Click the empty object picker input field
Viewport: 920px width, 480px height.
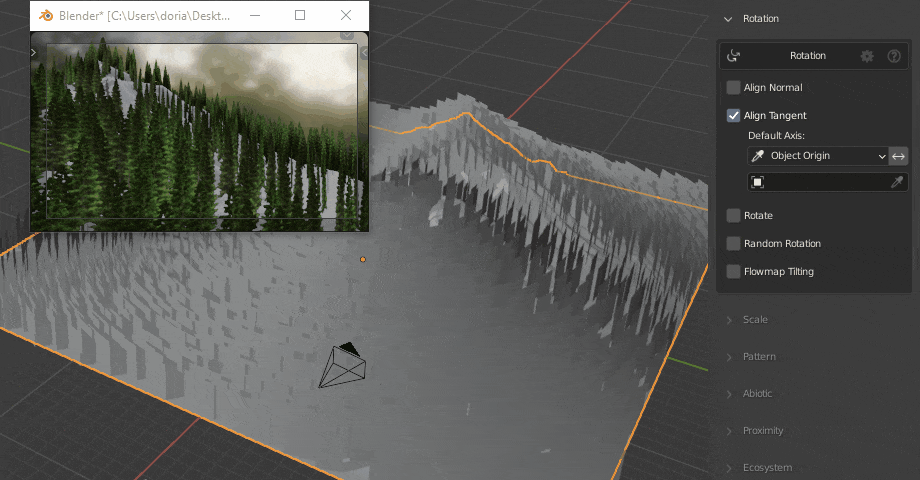tap(828, 182)
